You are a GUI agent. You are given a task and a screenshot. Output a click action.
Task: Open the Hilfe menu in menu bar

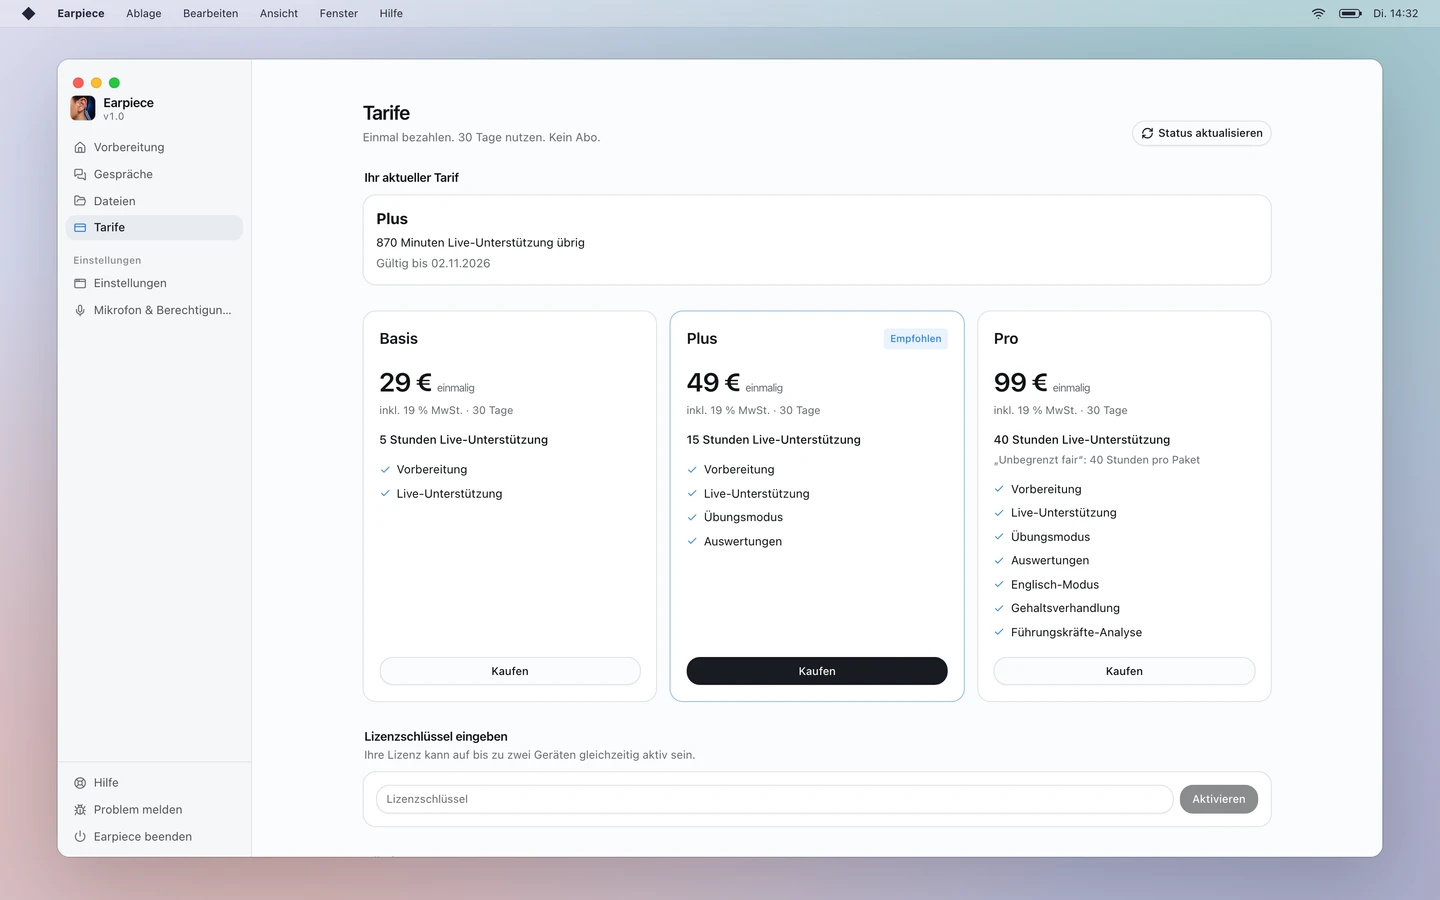click(391, 13)
